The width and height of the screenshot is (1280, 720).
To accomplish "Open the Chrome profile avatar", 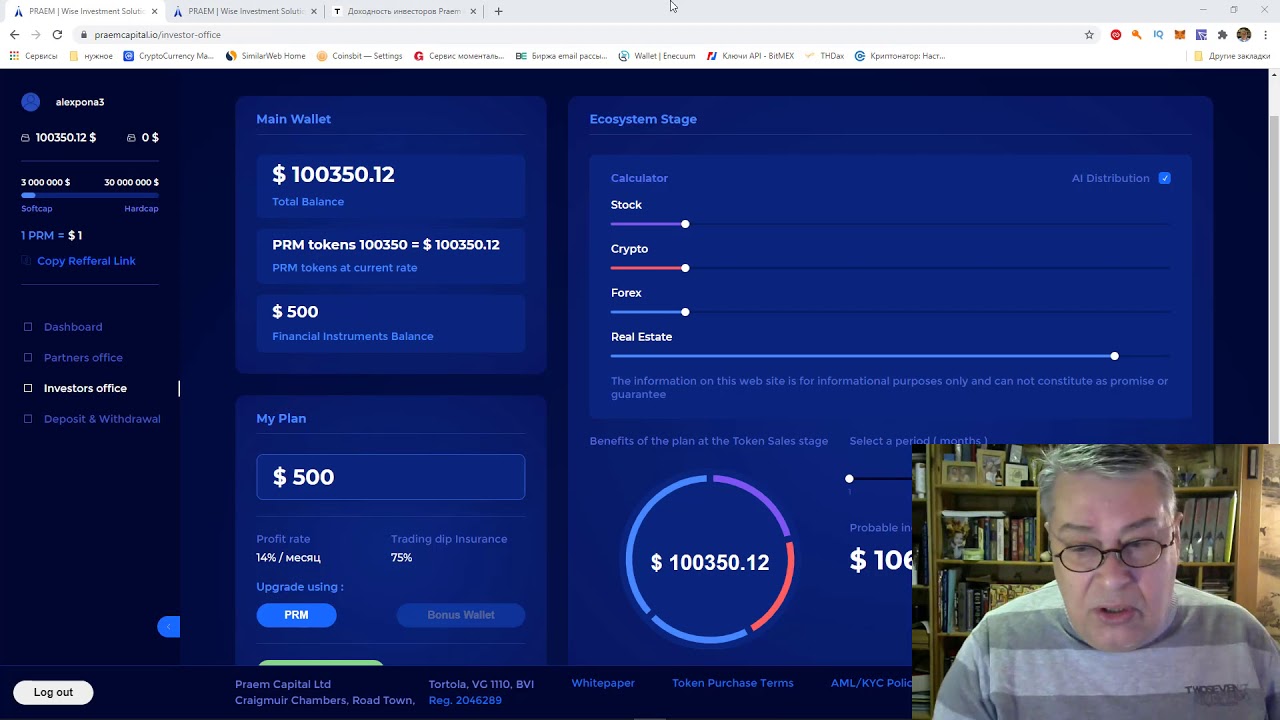I will [x=1244, y=34].
